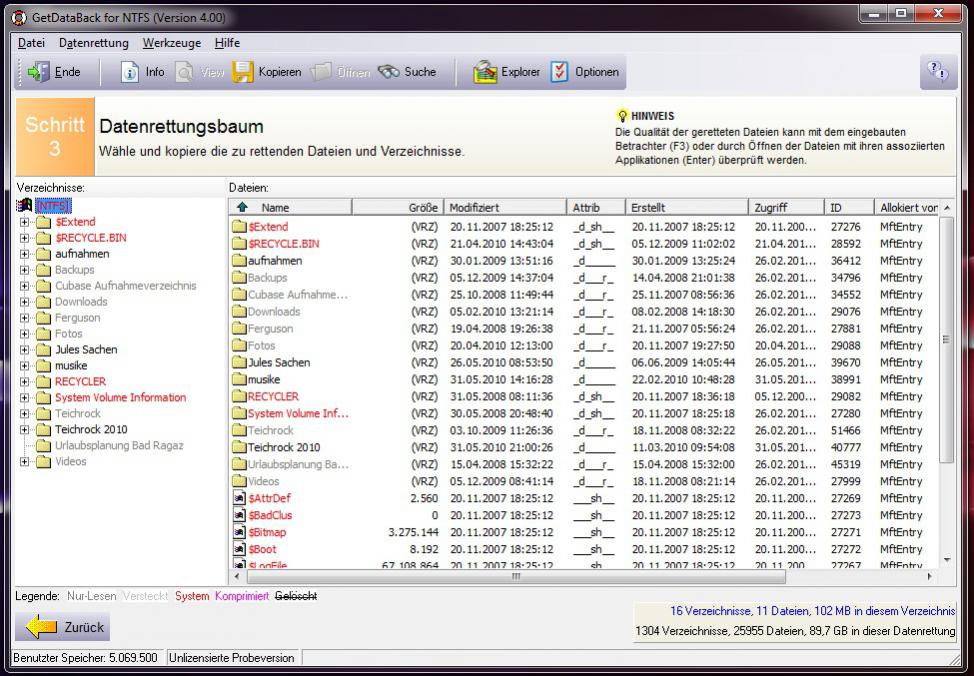
Task: Click the Ende toolbar icon
Action: point(39,72)
